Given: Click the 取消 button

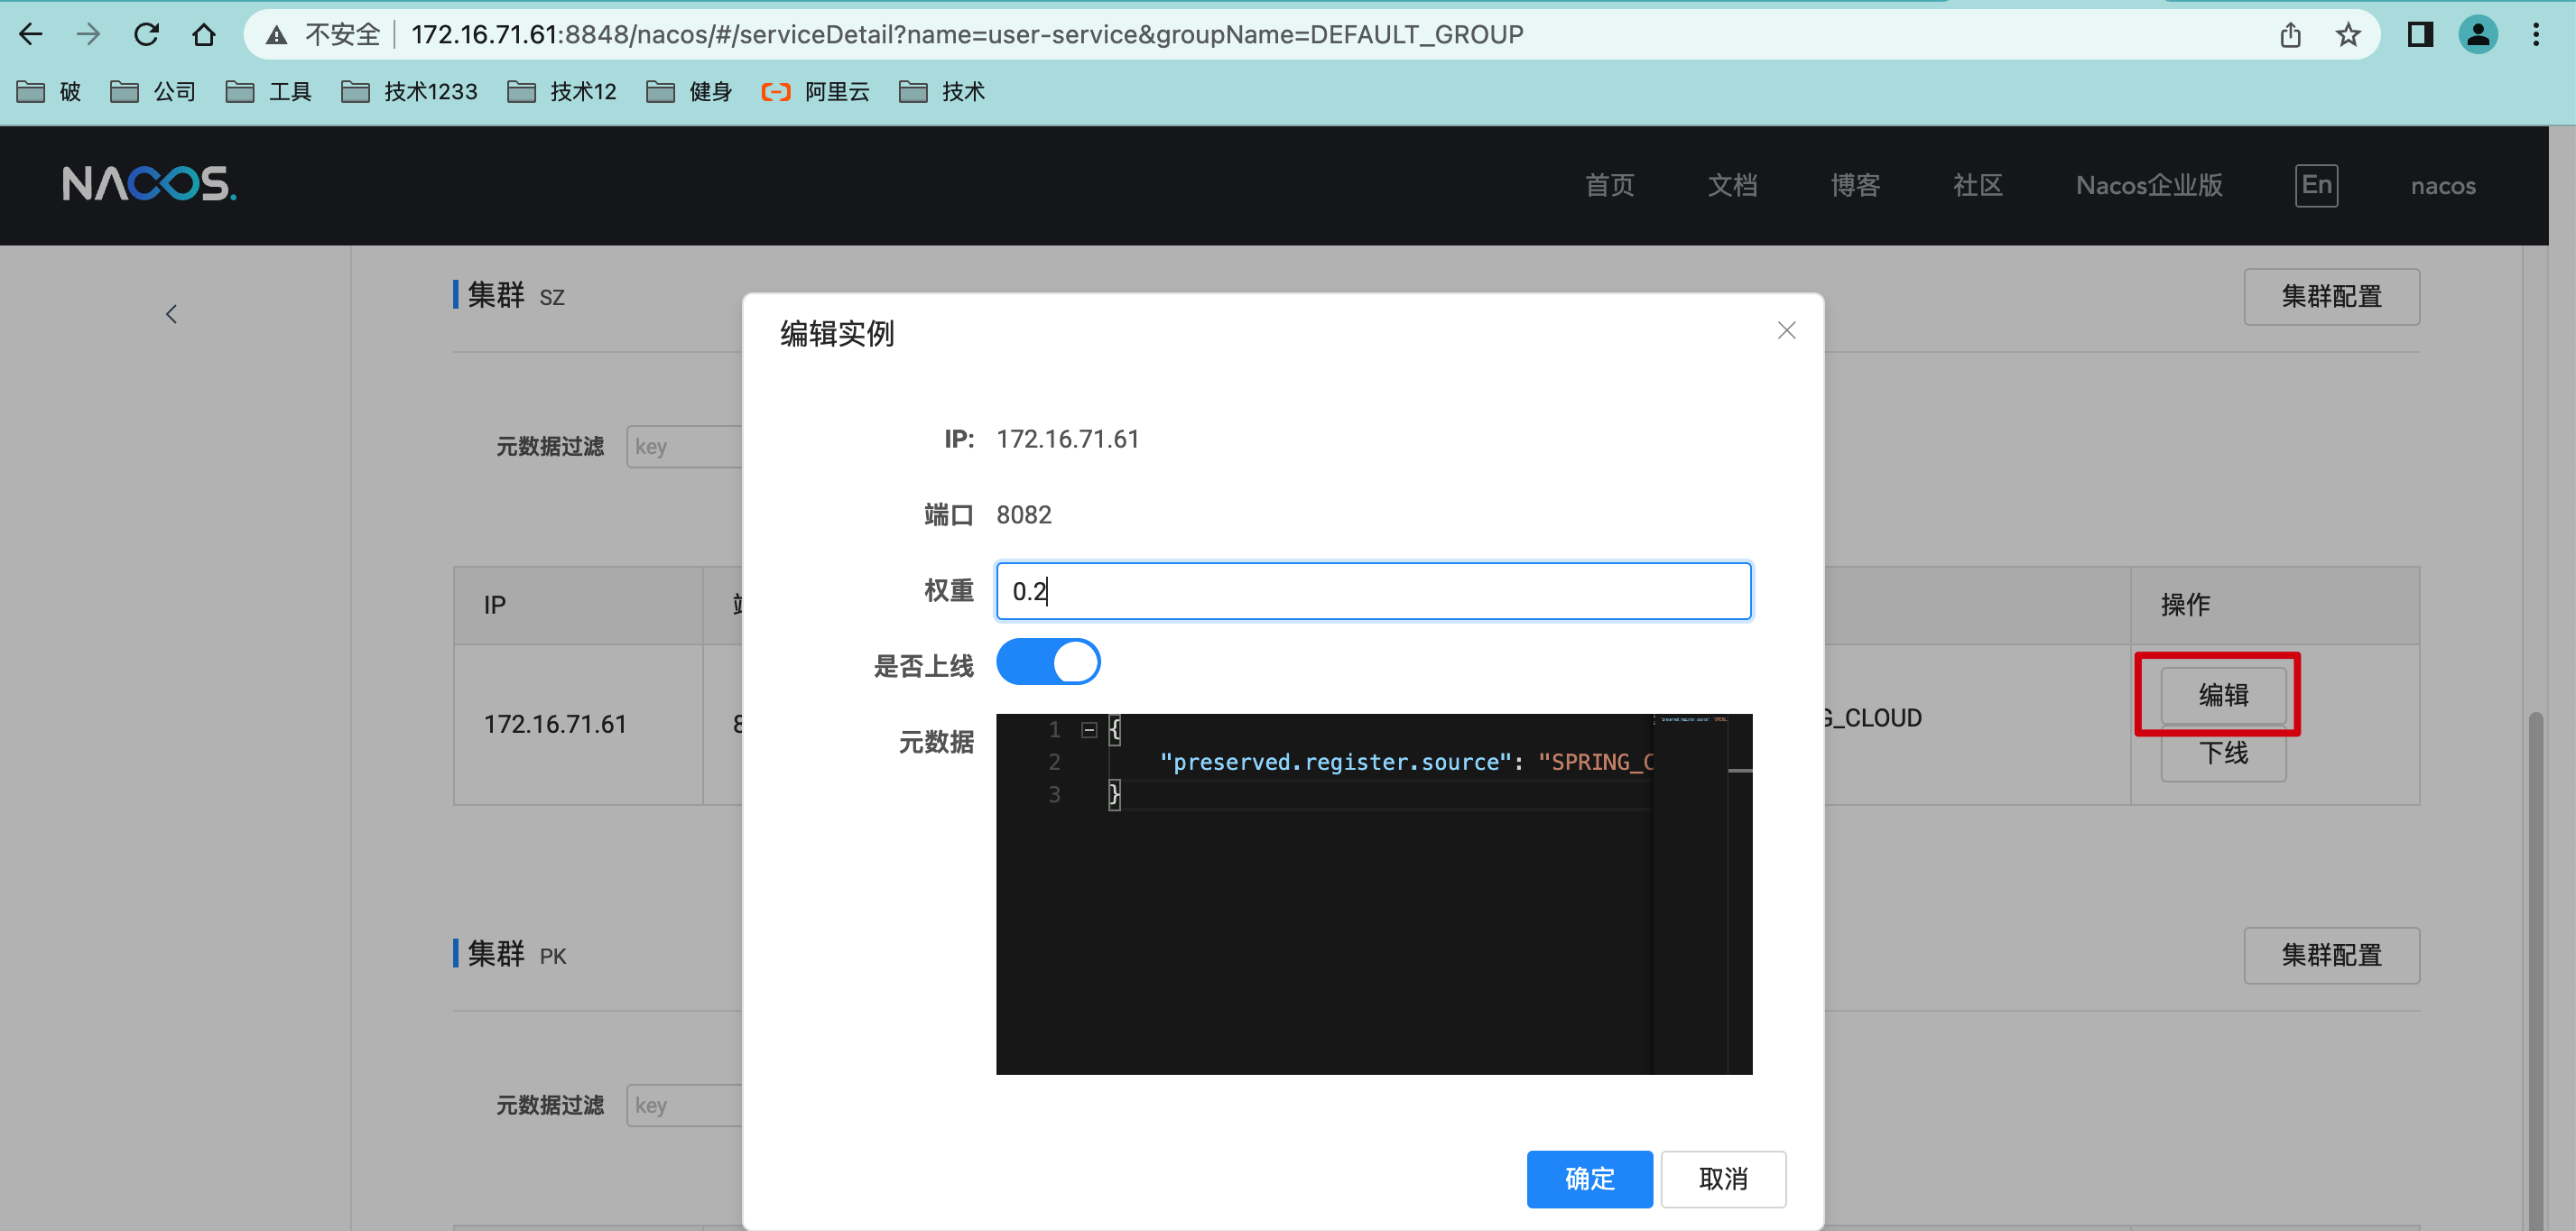Looking at the screenshot, I should [x=1722, y=1178].
